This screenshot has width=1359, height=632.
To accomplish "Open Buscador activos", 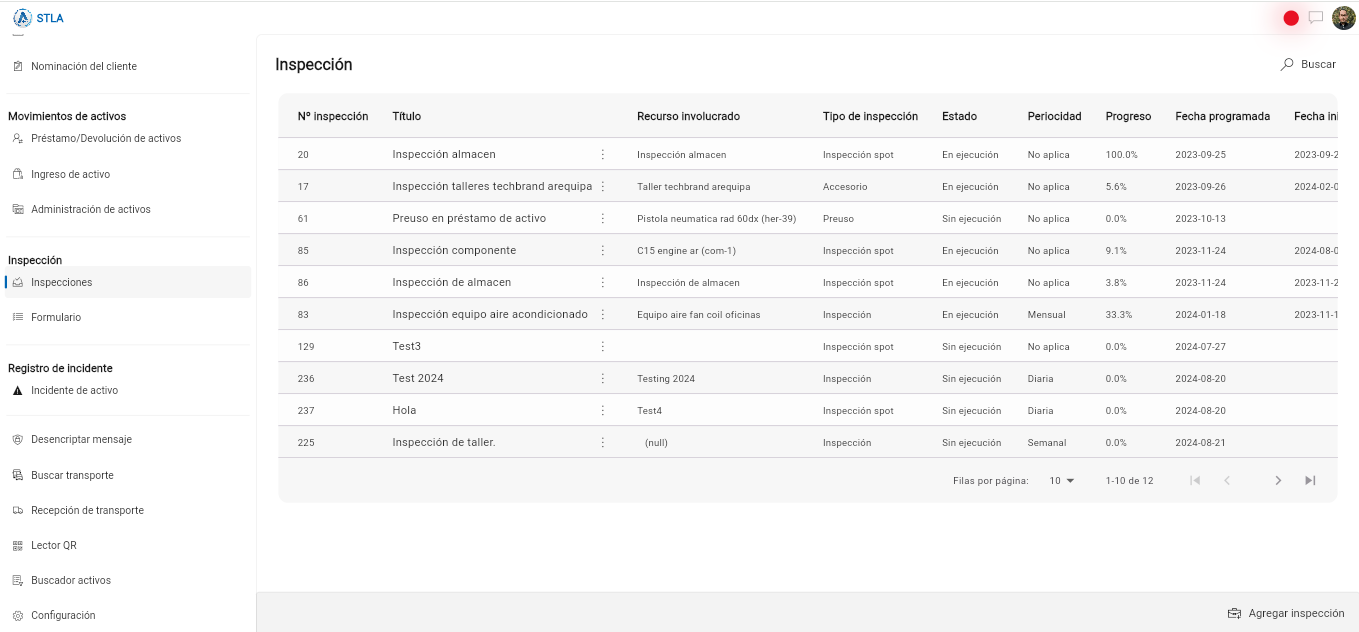I will click(x=71, y=580).
